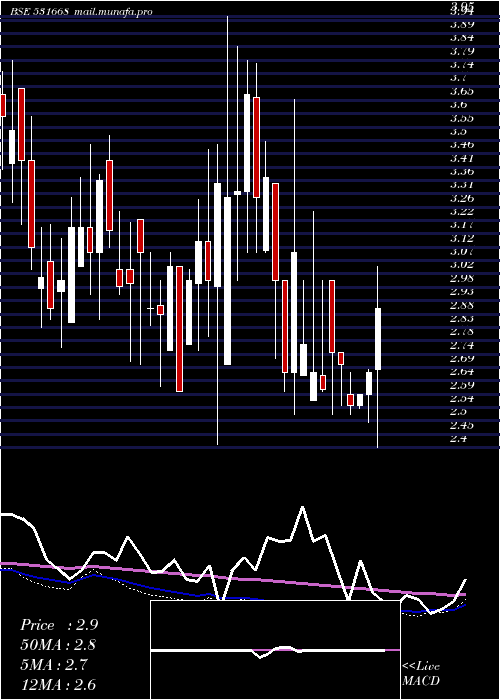Click the 3.46 price axis label
This screenshot has height=700, width=500.
[x=462, y=145]
